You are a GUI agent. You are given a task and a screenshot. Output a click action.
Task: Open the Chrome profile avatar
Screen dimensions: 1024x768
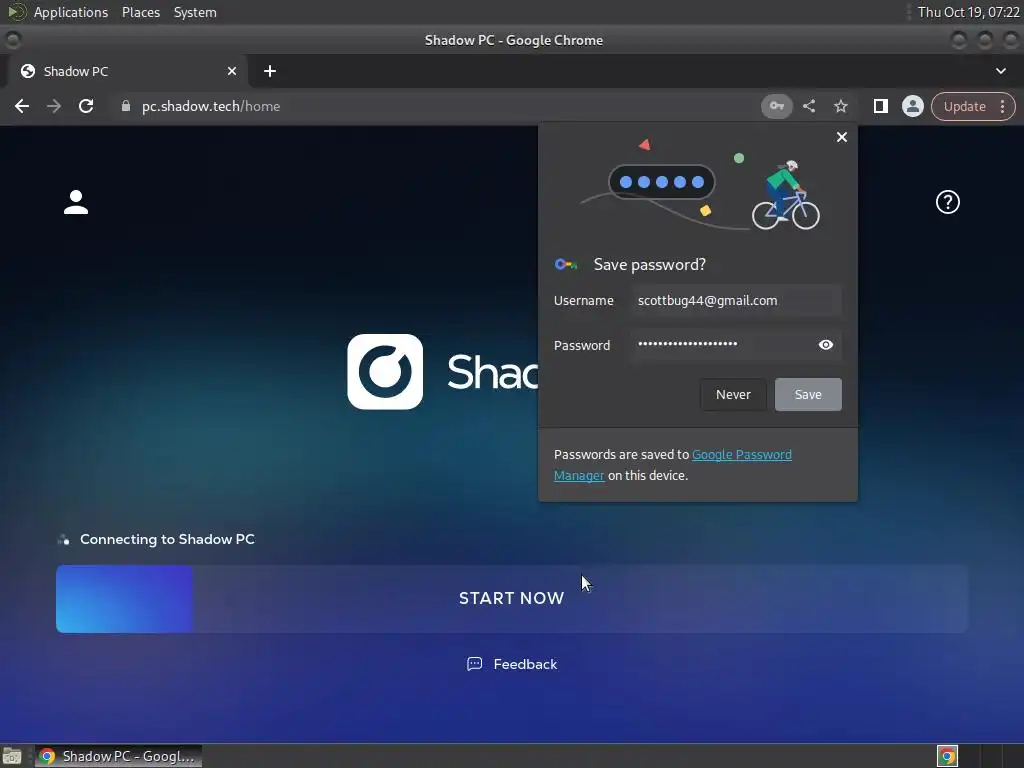tap(912, 106)
